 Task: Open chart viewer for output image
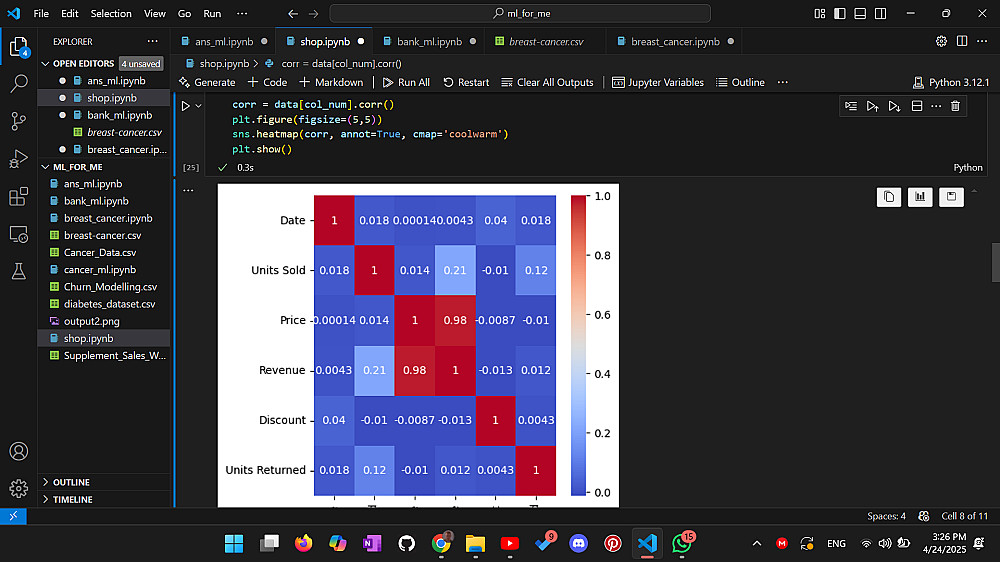920,197
